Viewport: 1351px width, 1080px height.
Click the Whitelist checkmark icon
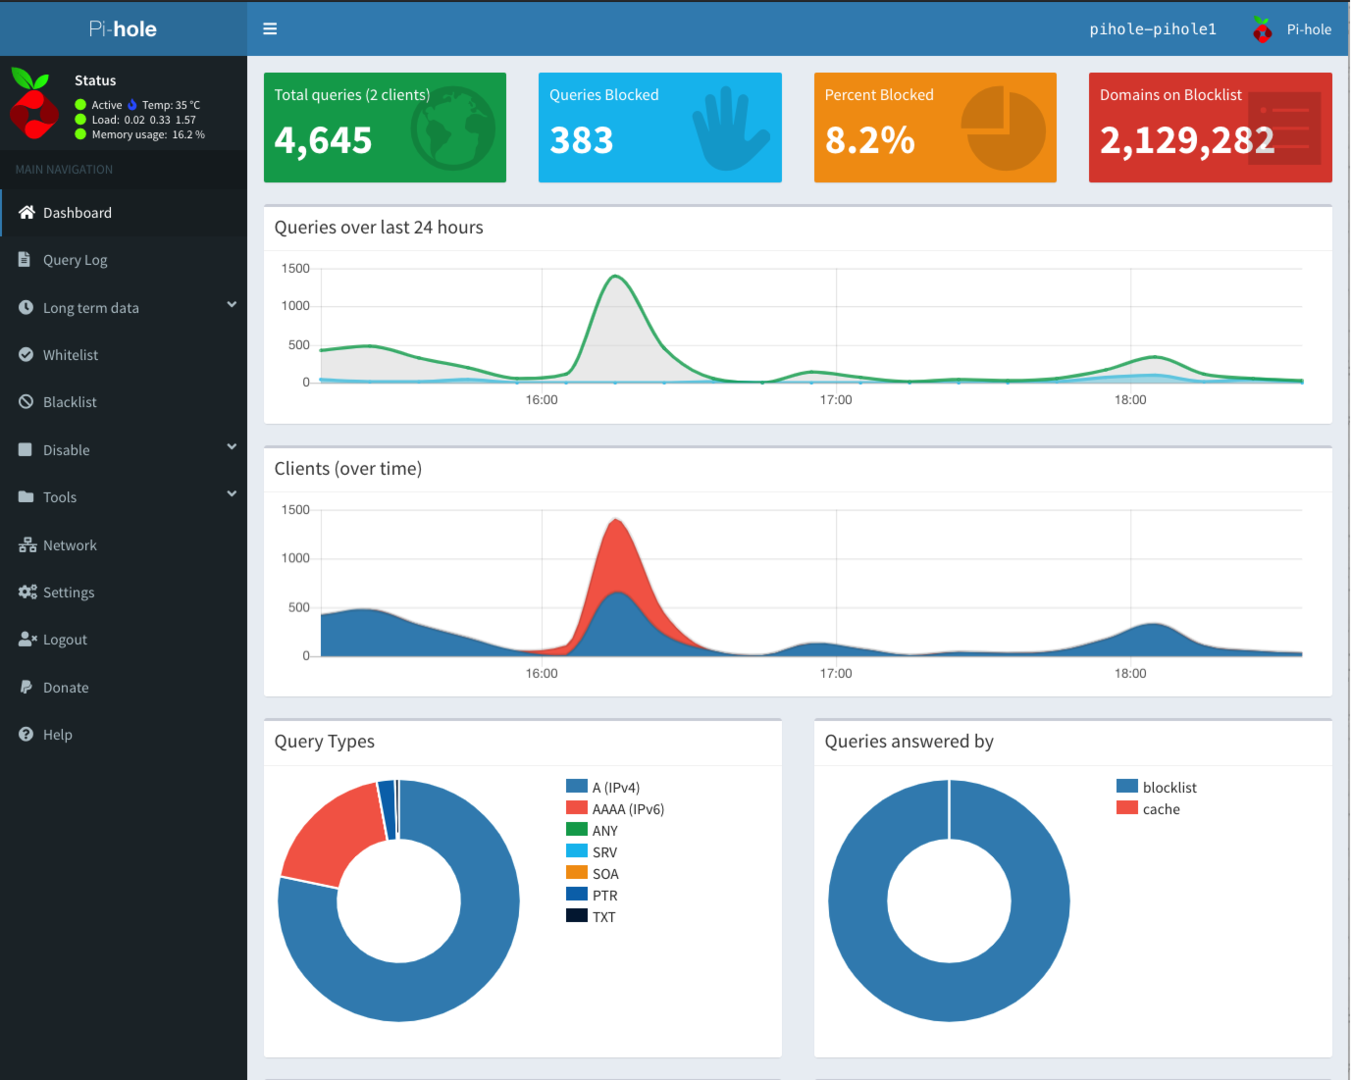(26, 354)
